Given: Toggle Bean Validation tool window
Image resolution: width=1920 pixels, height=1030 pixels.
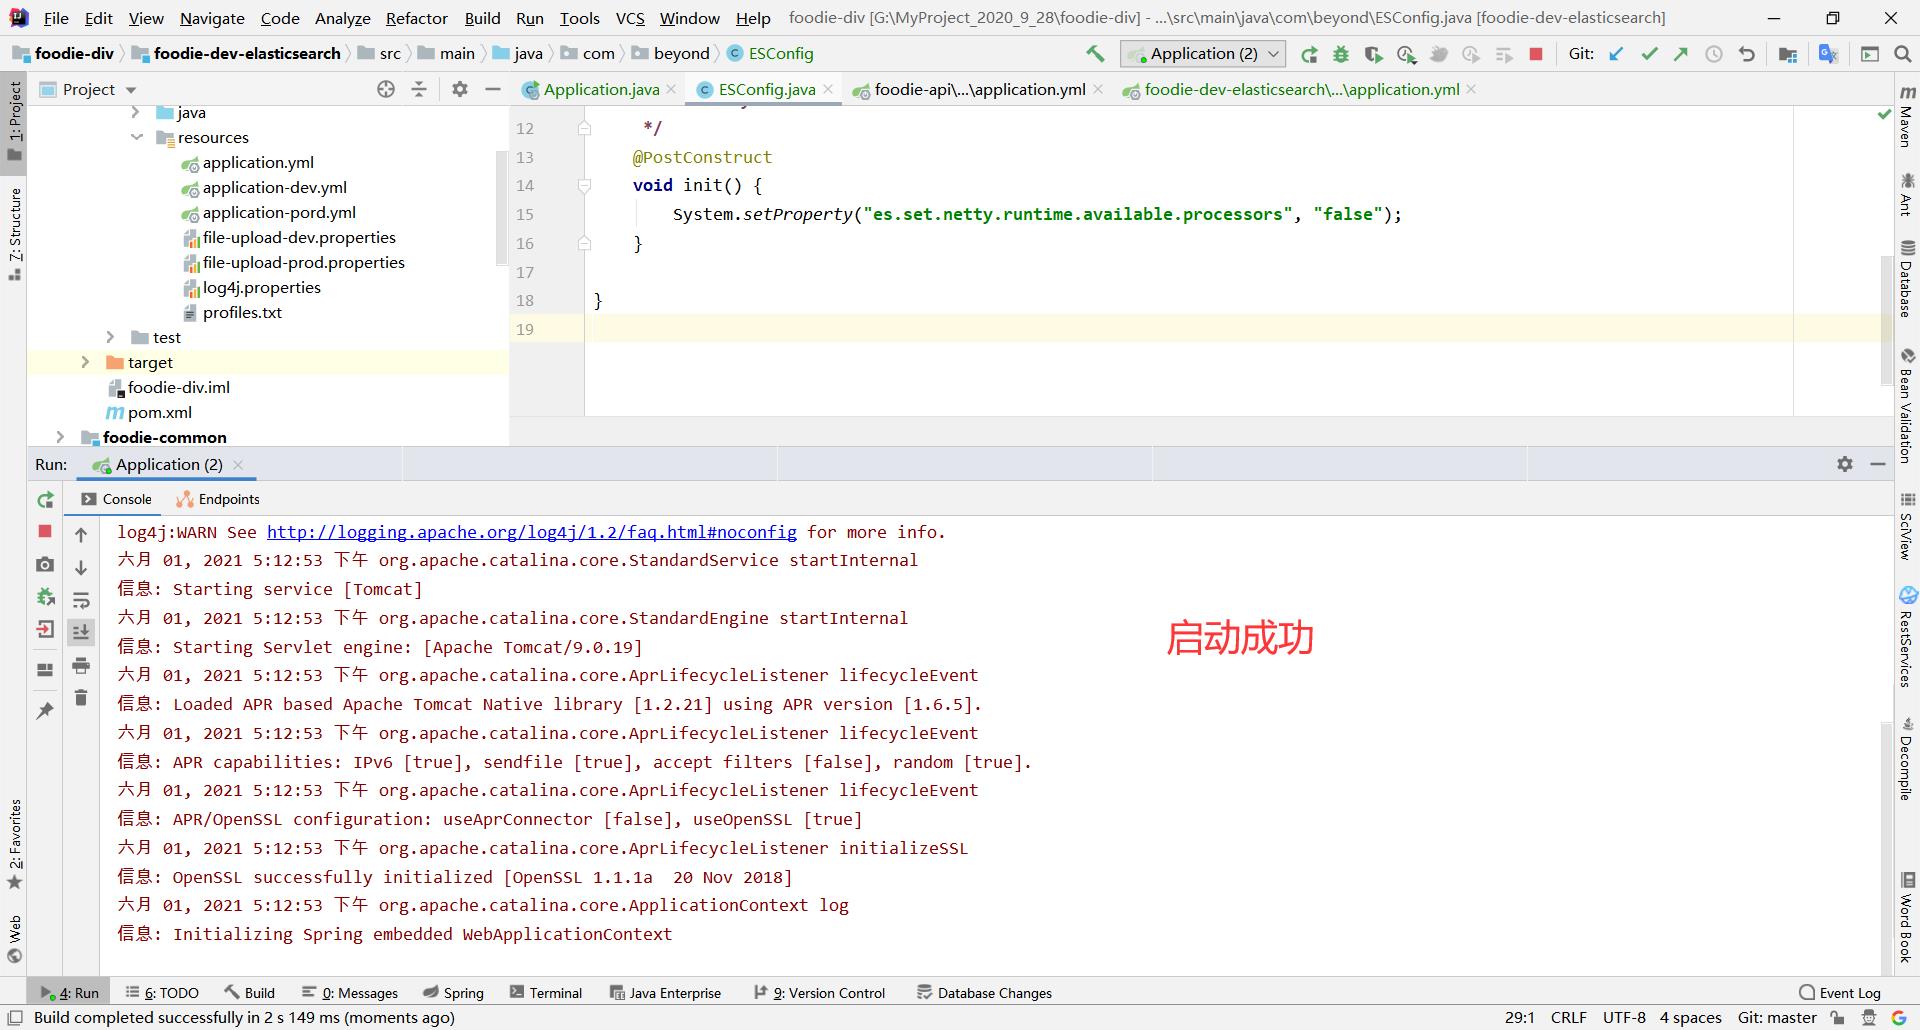Looking at the screenshot, I should click(x=1907, y=405).
